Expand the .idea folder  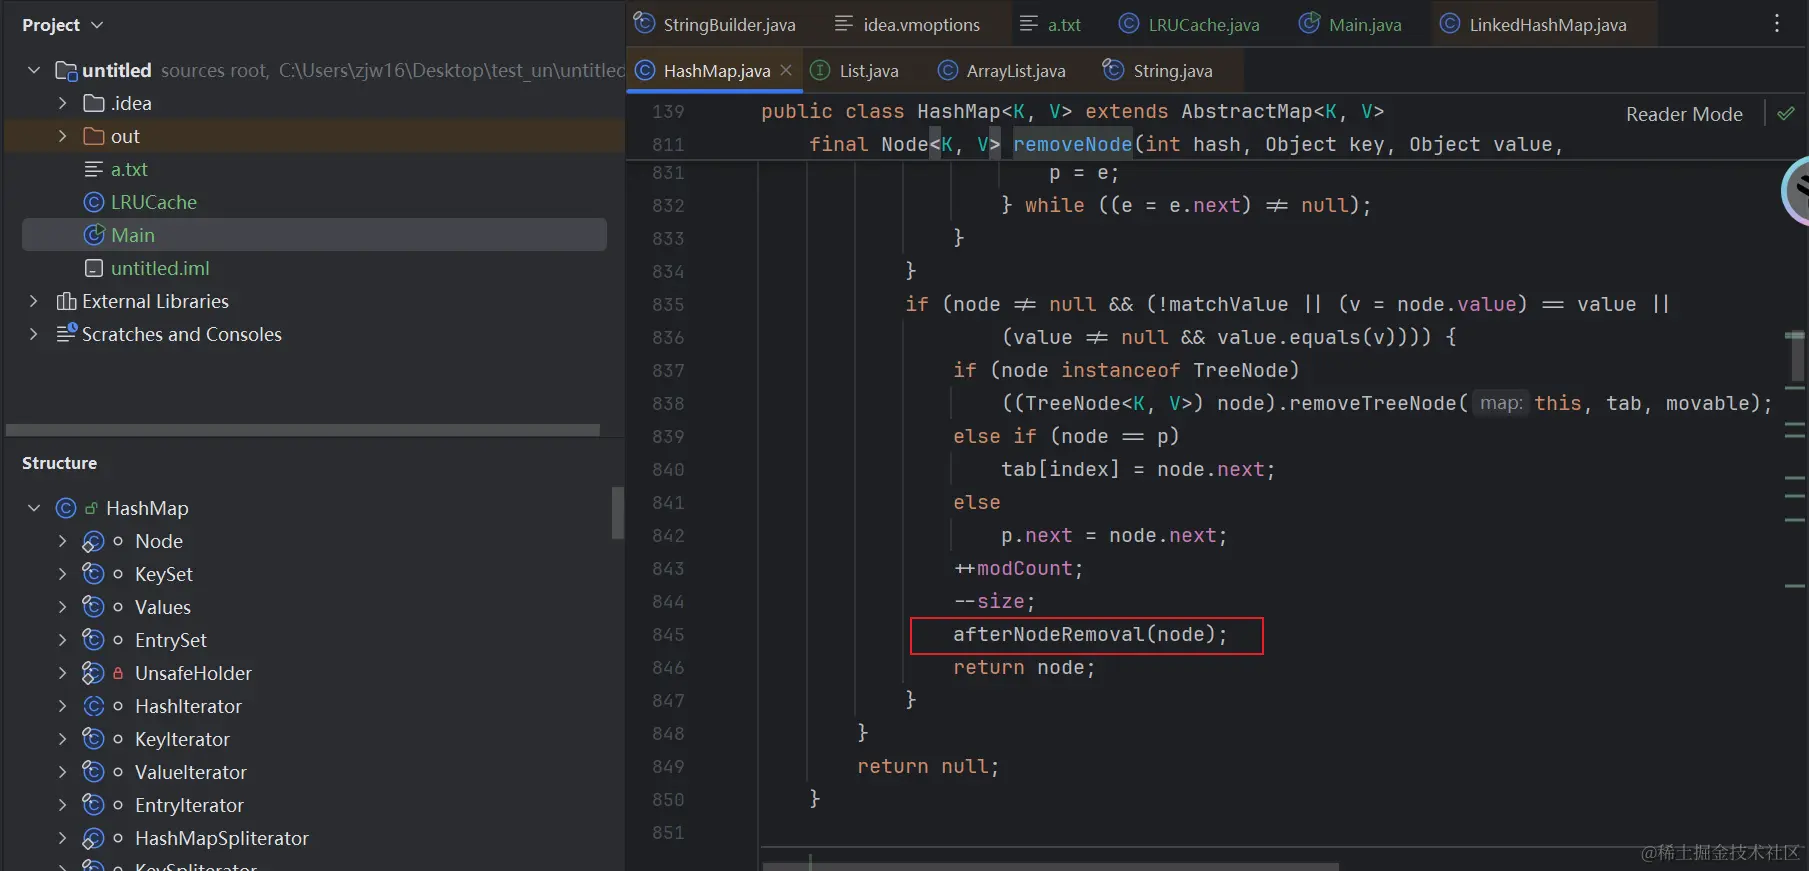(62, 103)
